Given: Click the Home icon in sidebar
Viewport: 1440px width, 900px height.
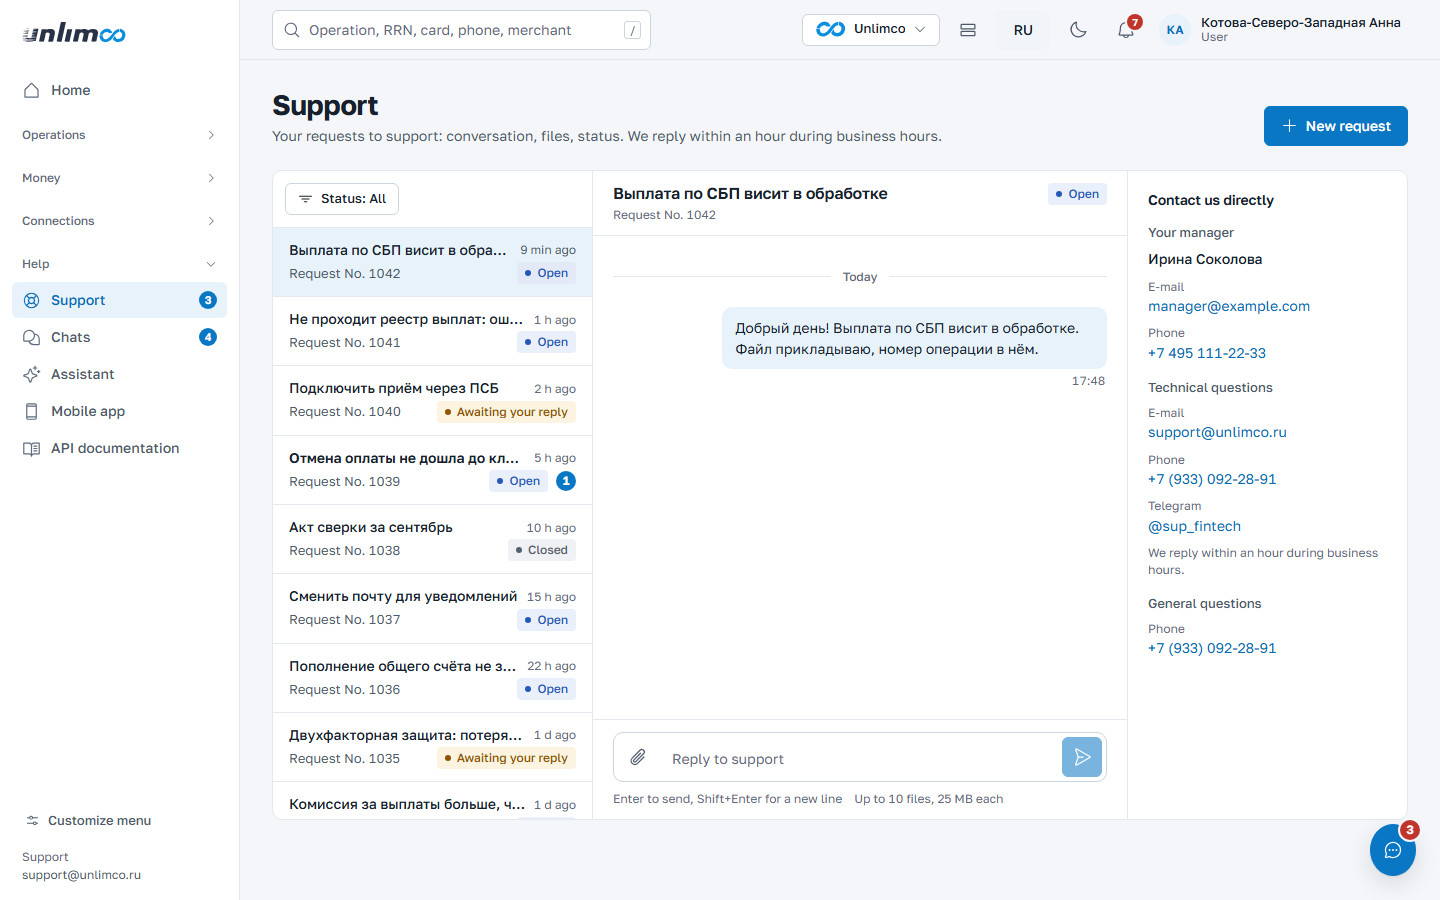Looking at the screenshot, I should [x=32, y=90].
